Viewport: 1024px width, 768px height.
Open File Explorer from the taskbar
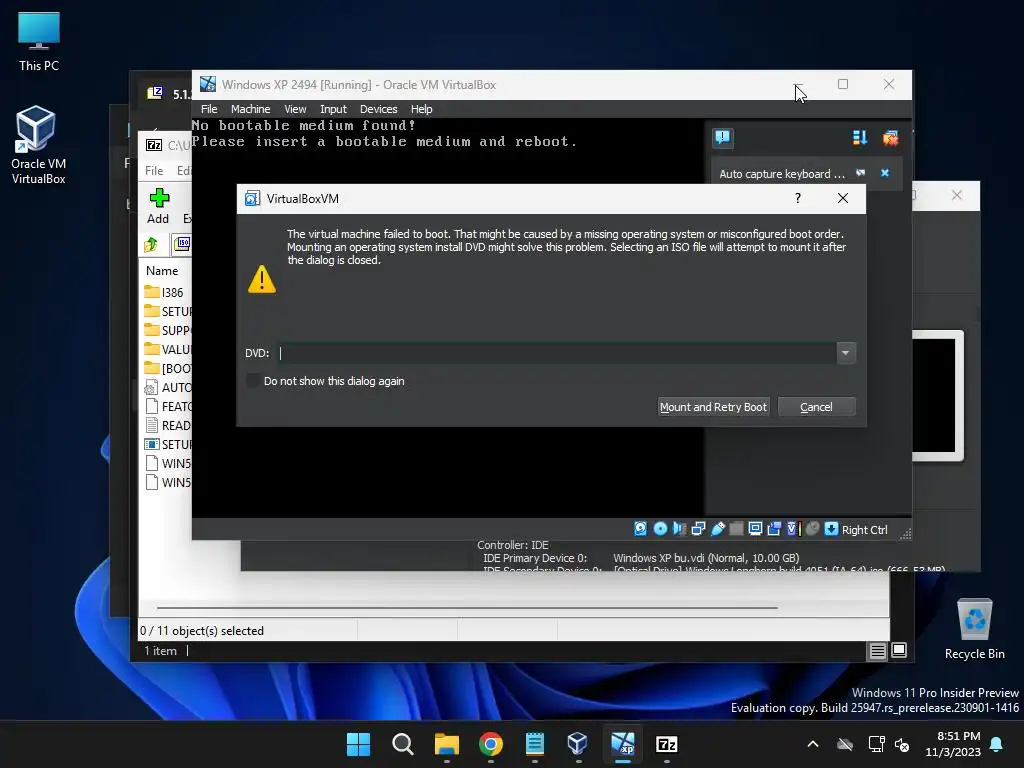coord(447,744)
